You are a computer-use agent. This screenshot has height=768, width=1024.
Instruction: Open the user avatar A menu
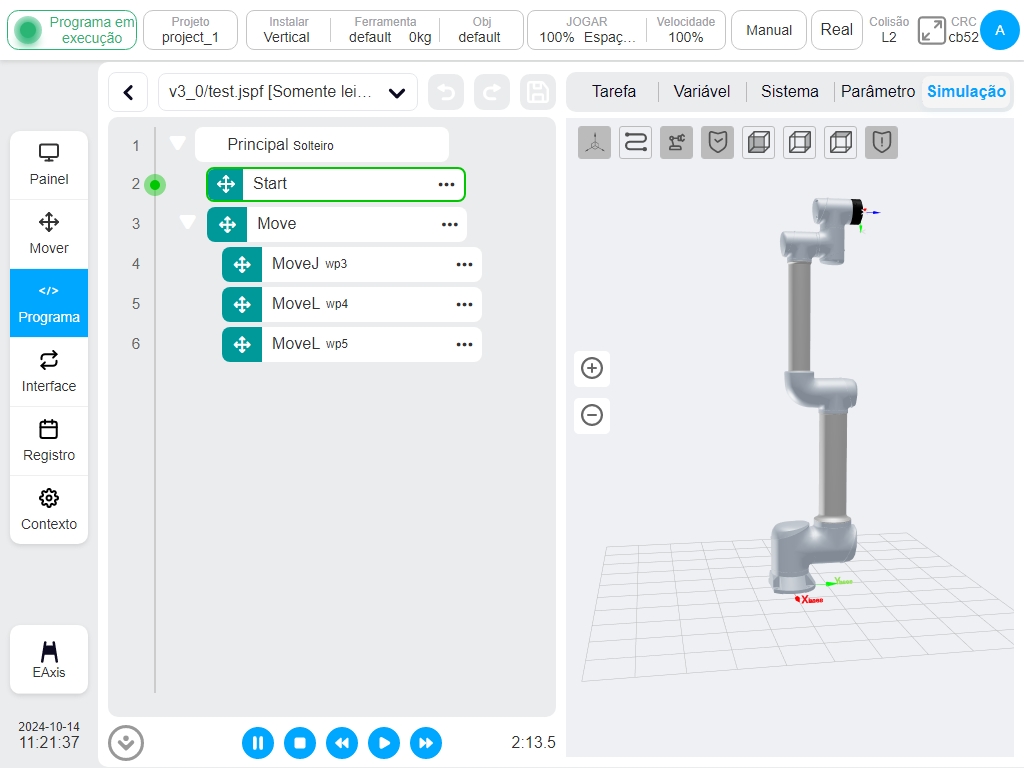1000,30
